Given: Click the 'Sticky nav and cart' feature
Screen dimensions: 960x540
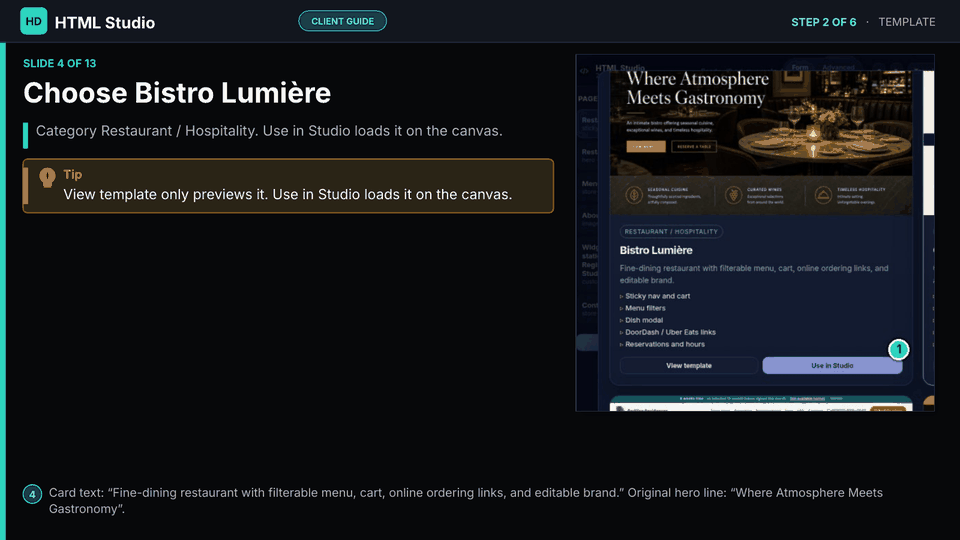Looking at the screenshot, I should click(657, 296).
